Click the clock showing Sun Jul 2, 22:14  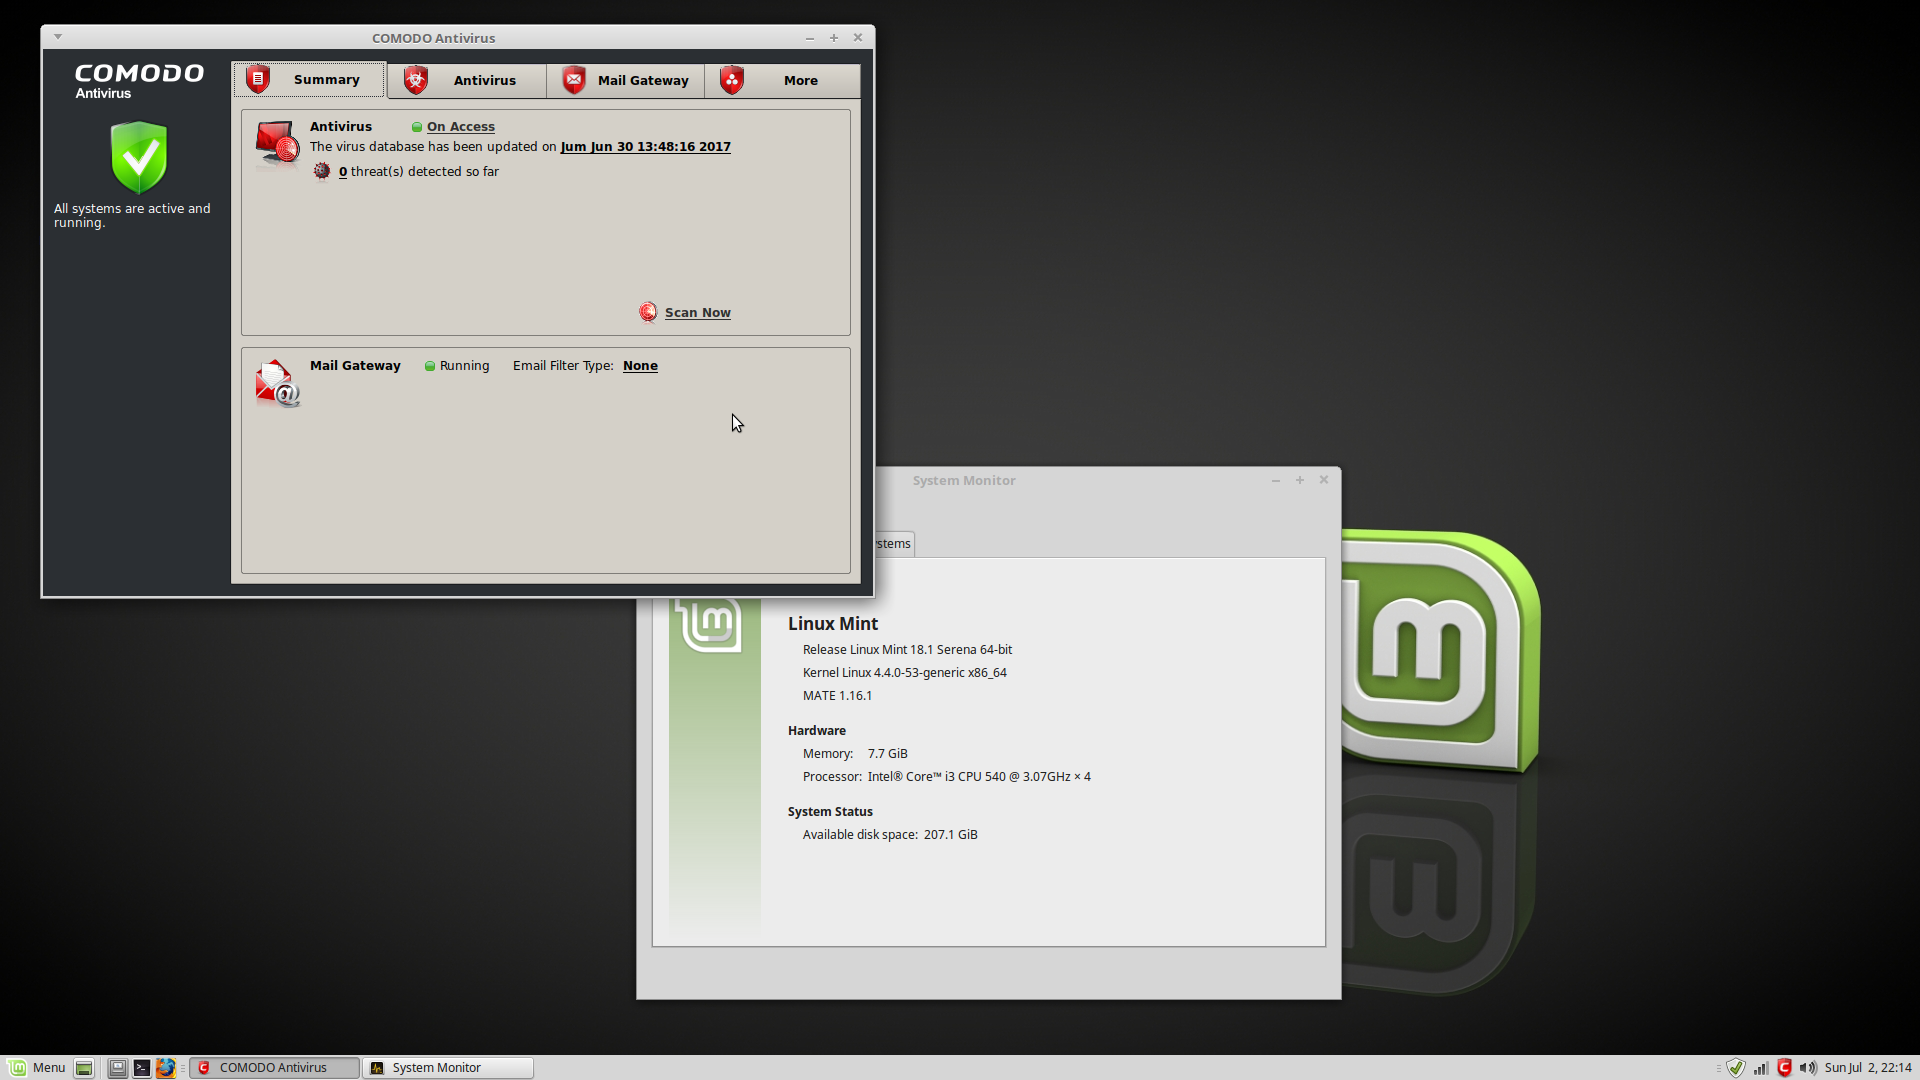(1868, 1068)
